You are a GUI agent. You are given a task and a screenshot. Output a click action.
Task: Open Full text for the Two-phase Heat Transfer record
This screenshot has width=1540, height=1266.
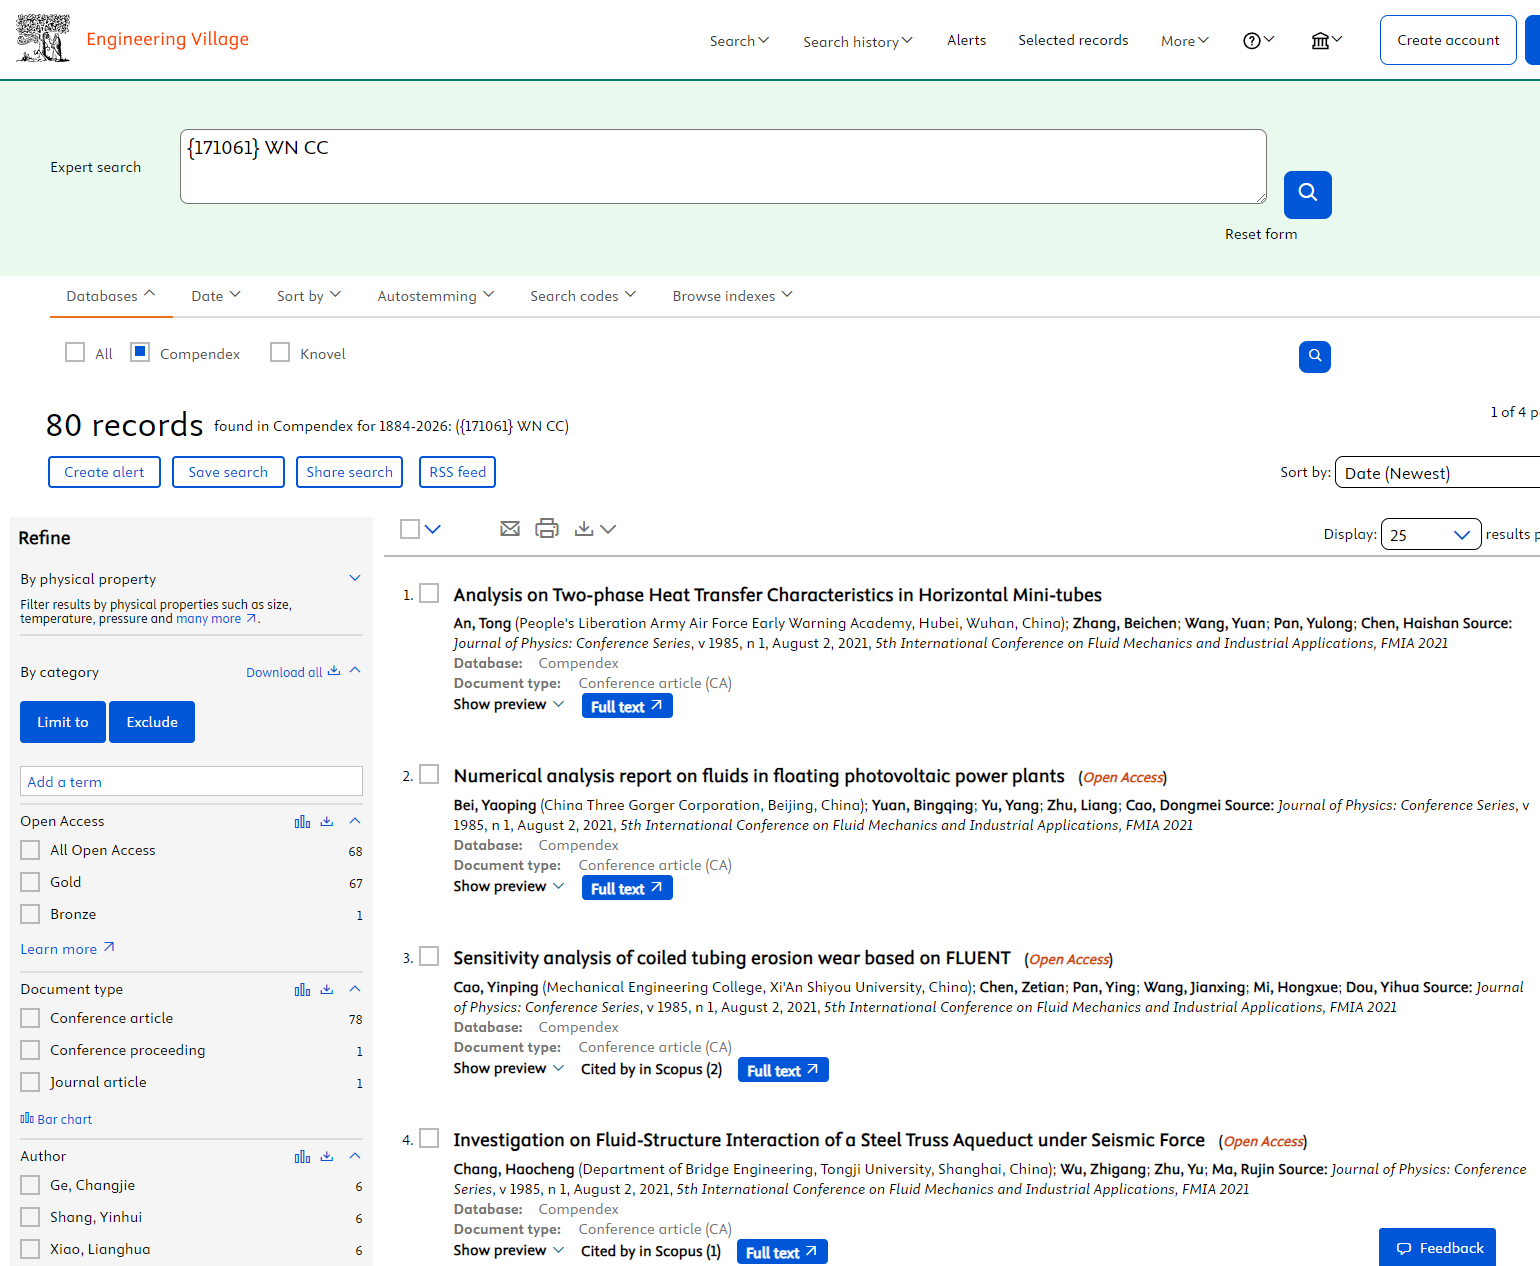[627, 706]
